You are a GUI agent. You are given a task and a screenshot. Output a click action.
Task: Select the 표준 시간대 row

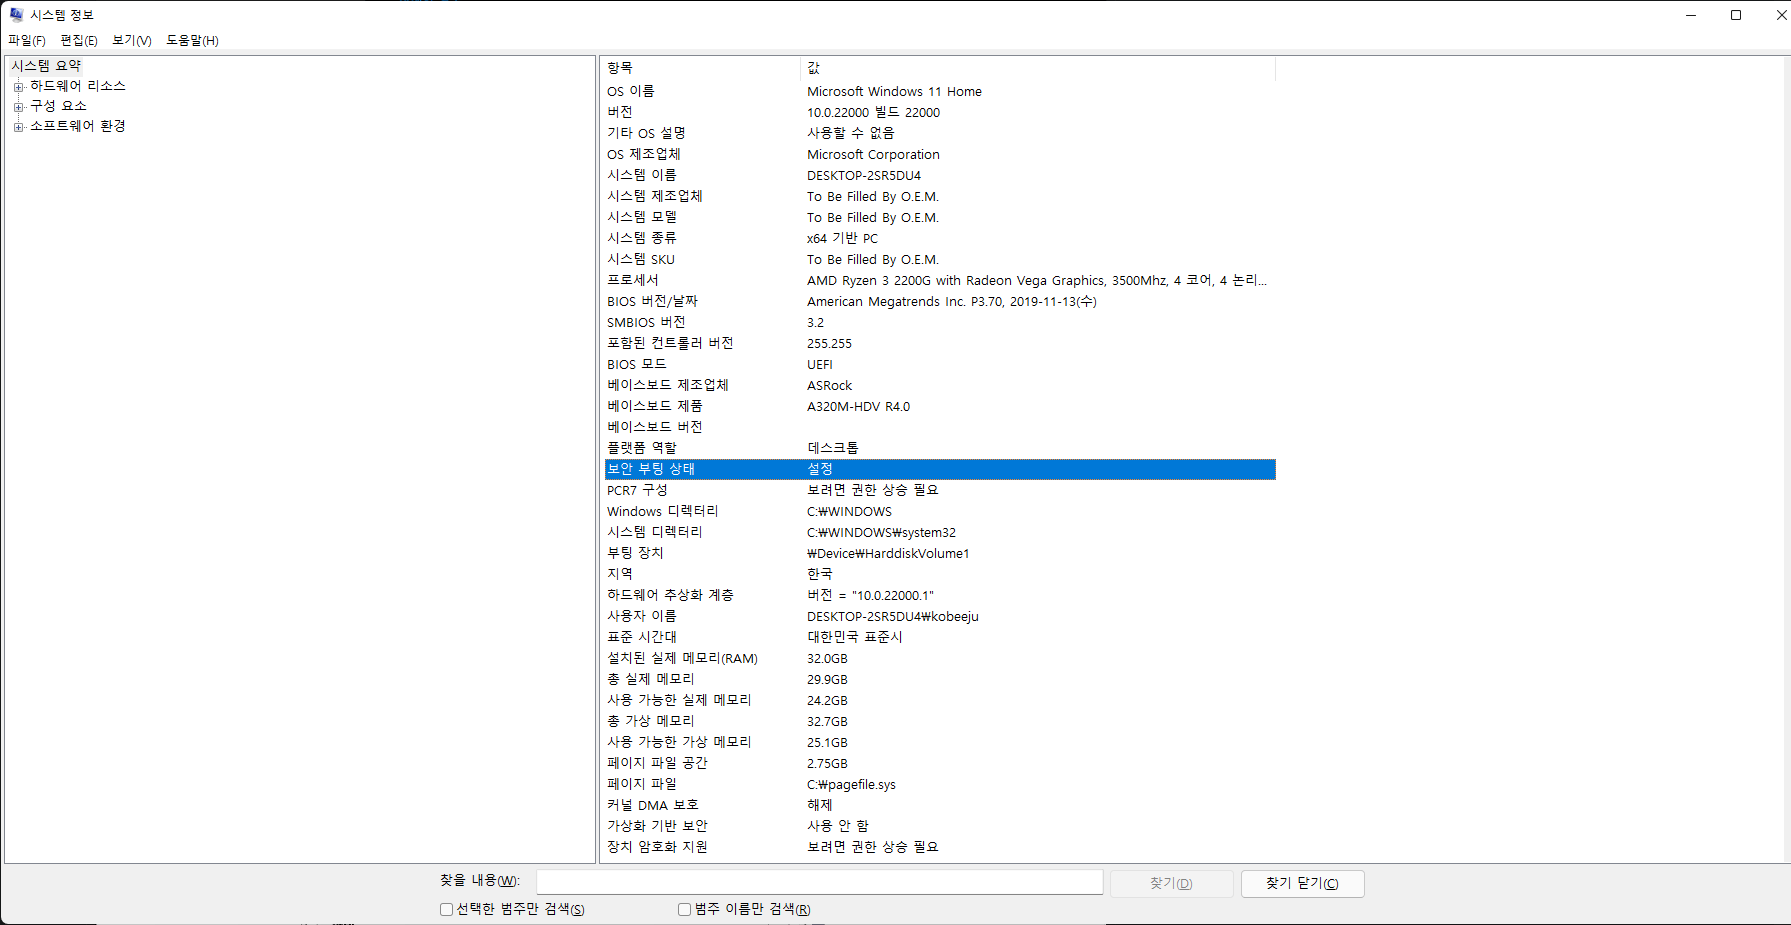(940, 637)
